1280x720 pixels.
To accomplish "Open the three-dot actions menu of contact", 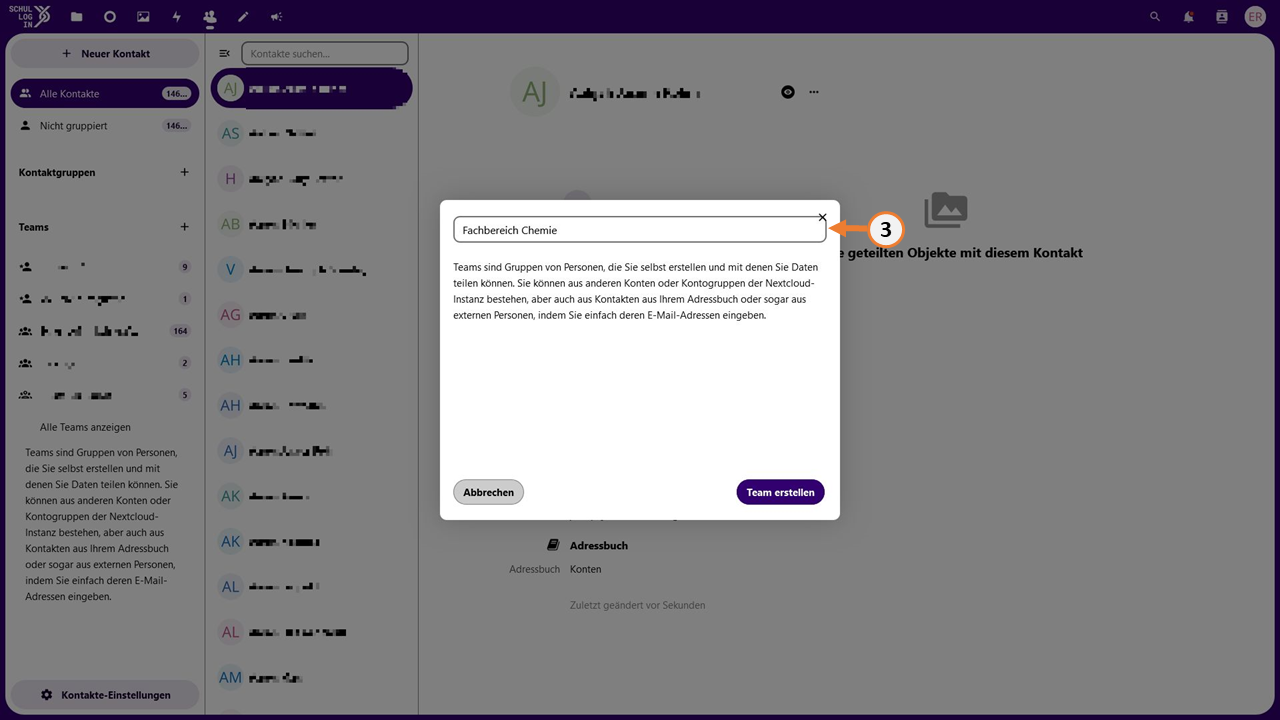I will (814, 92).
